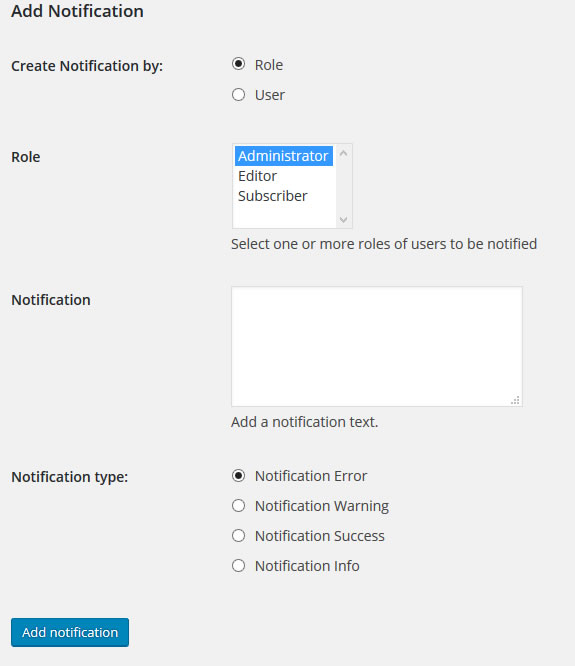
Task: Click the 'Add a notification text.' hint
Action: [304, 422]
